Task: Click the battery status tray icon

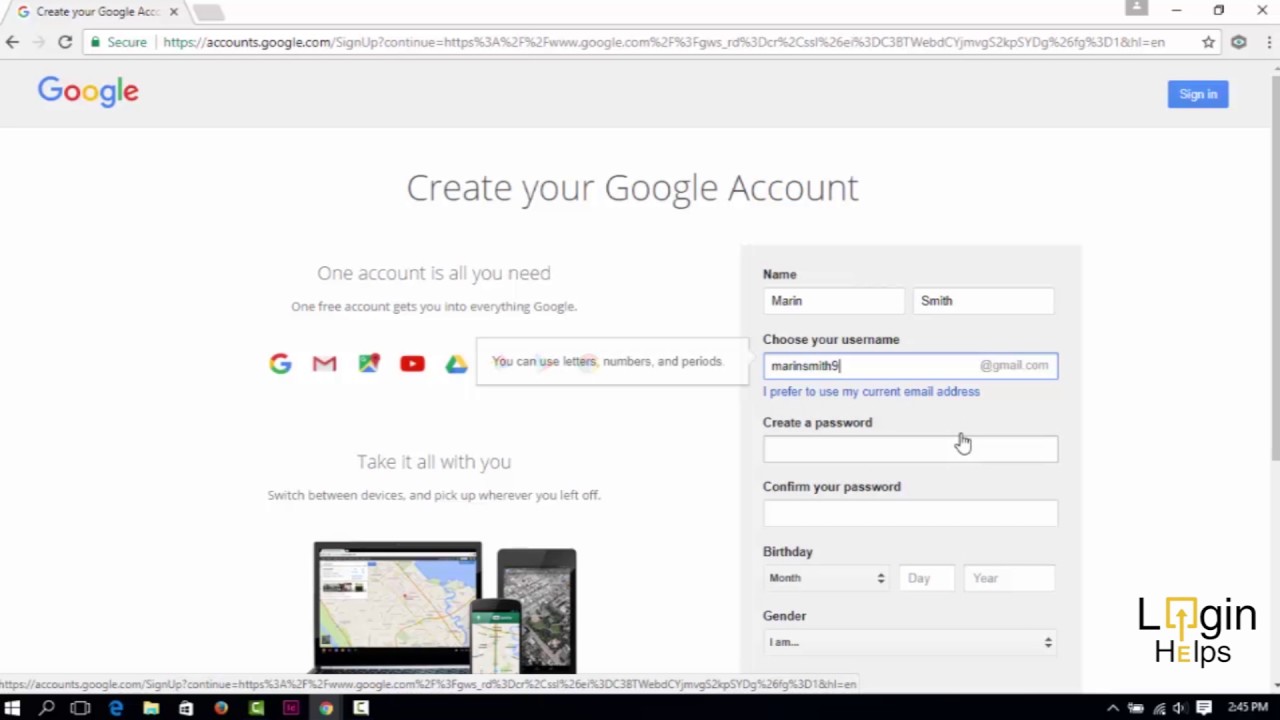Action: [x=1136, y=708]
